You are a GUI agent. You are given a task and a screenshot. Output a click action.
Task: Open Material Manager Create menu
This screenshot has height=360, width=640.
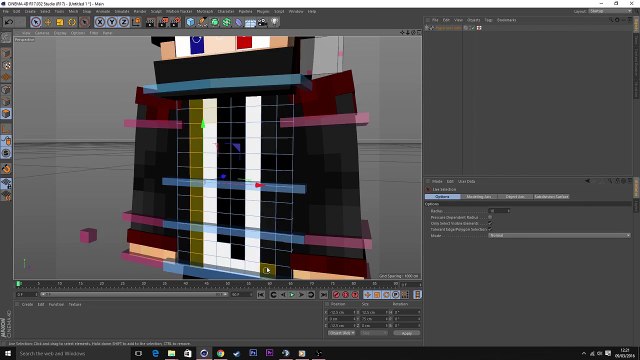point(27,304)
